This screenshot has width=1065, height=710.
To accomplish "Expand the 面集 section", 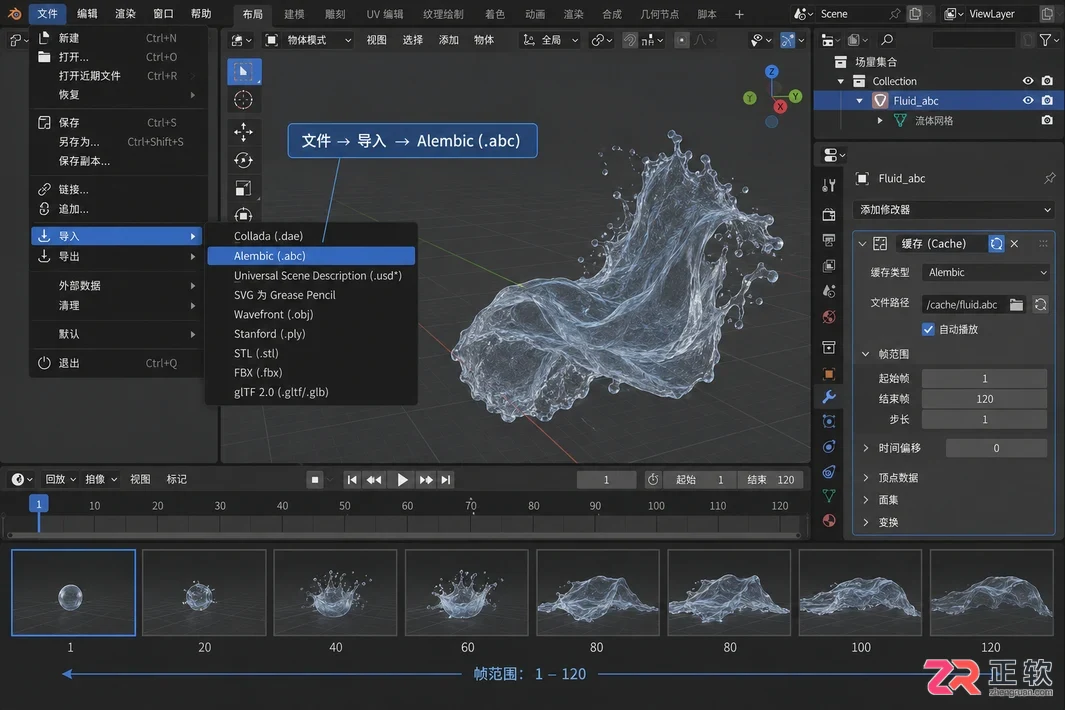I will click(866, 500).
